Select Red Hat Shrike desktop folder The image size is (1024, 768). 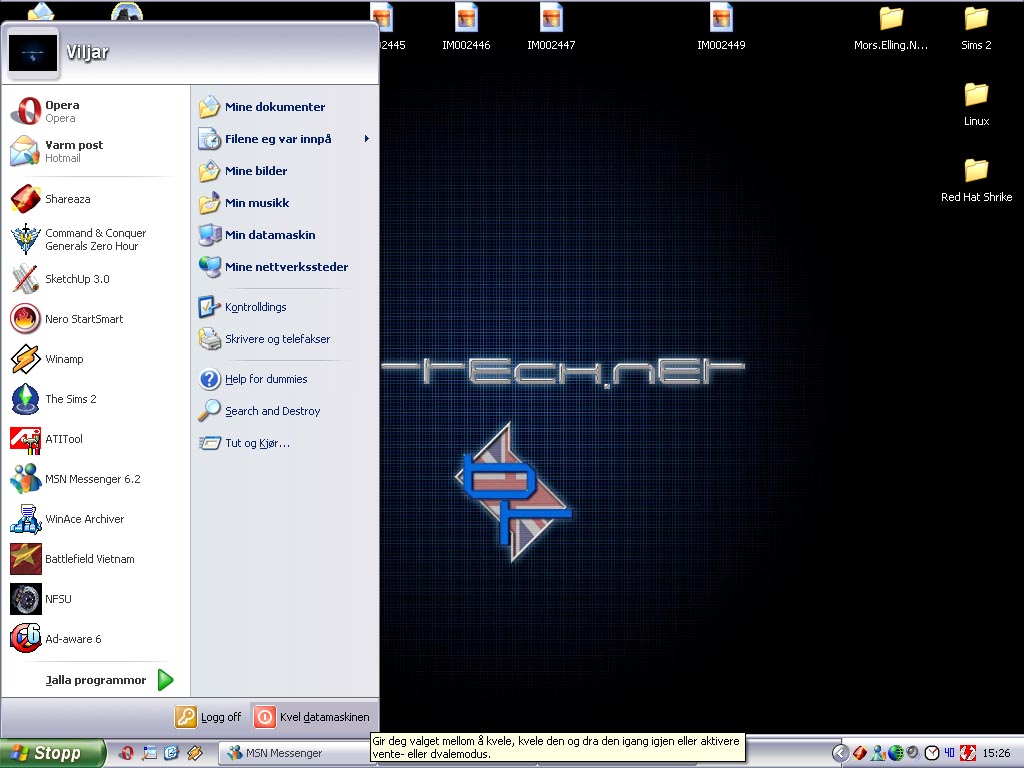(976, 181)
